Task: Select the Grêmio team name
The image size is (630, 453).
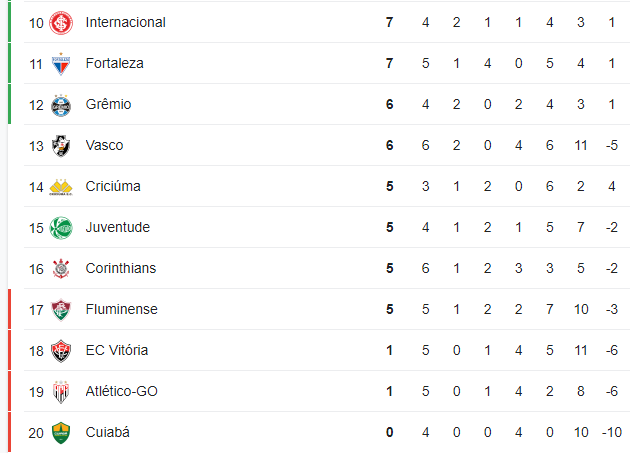Action: pos(108,105)
